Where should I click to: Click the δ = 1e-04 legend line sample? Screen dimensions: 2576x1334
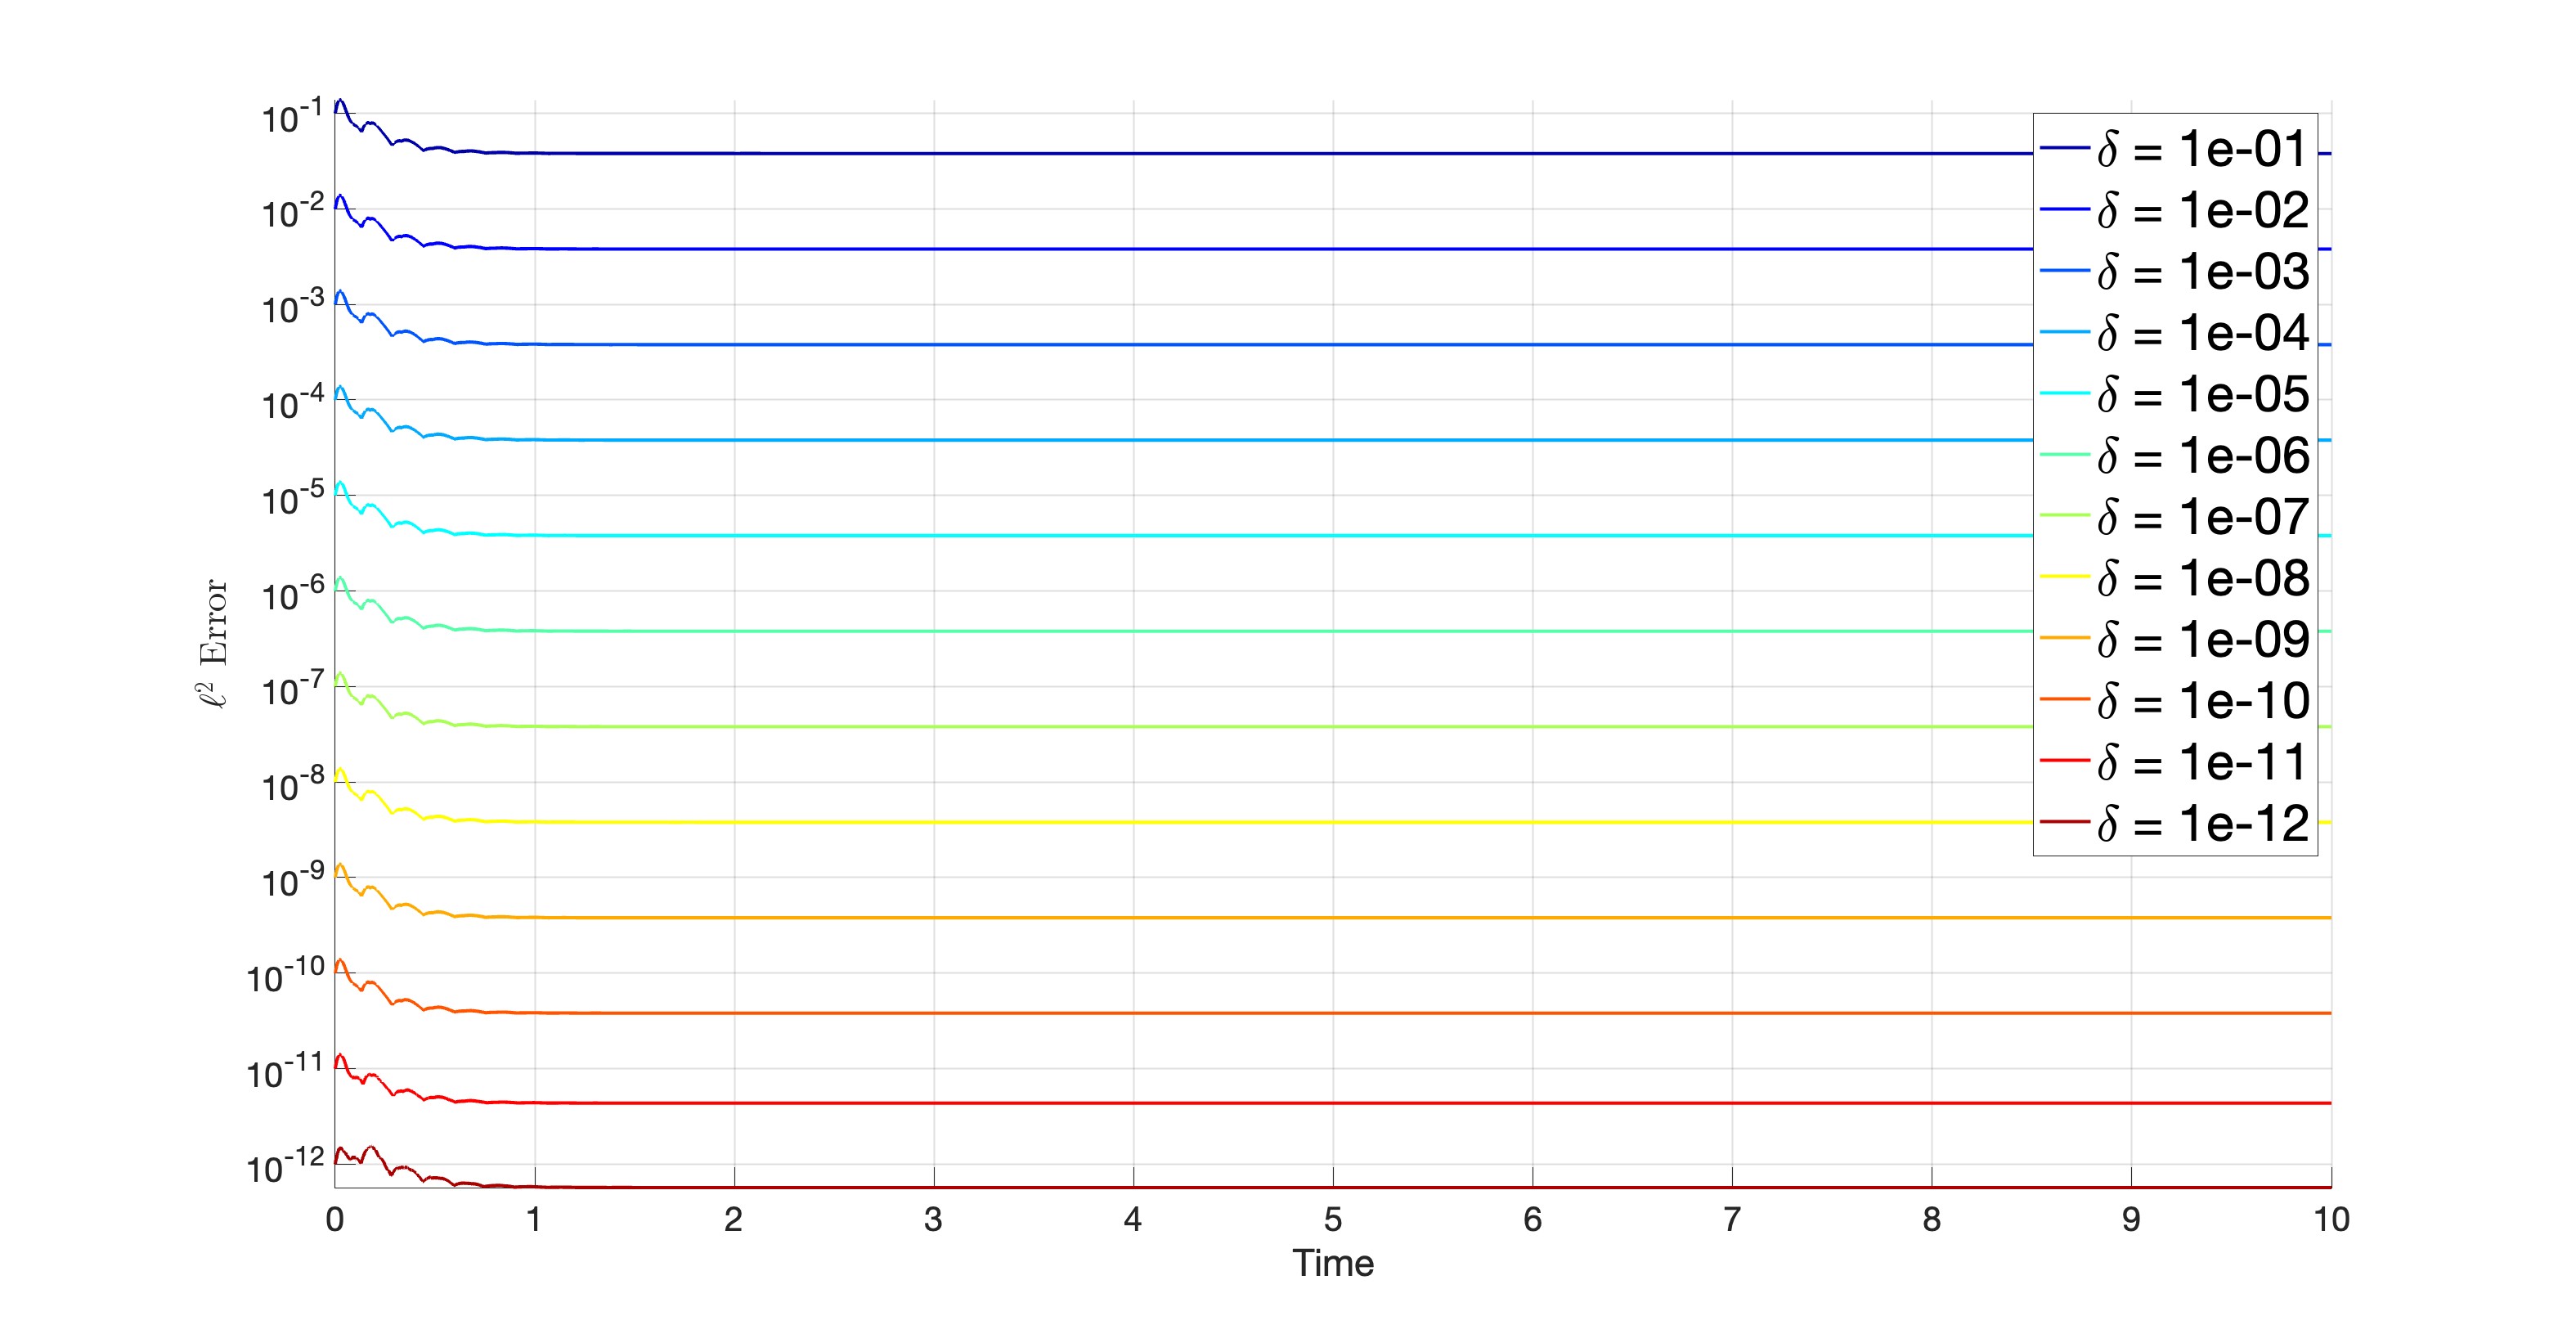[x=2064, y=332]
